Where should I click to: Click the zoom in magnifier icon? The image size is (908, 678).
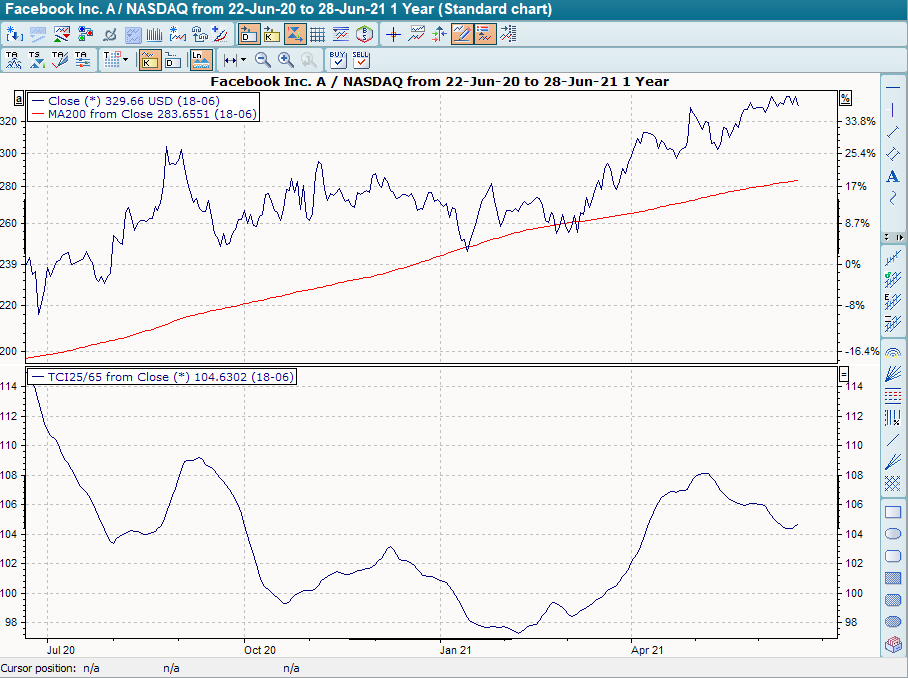[286, 60]
